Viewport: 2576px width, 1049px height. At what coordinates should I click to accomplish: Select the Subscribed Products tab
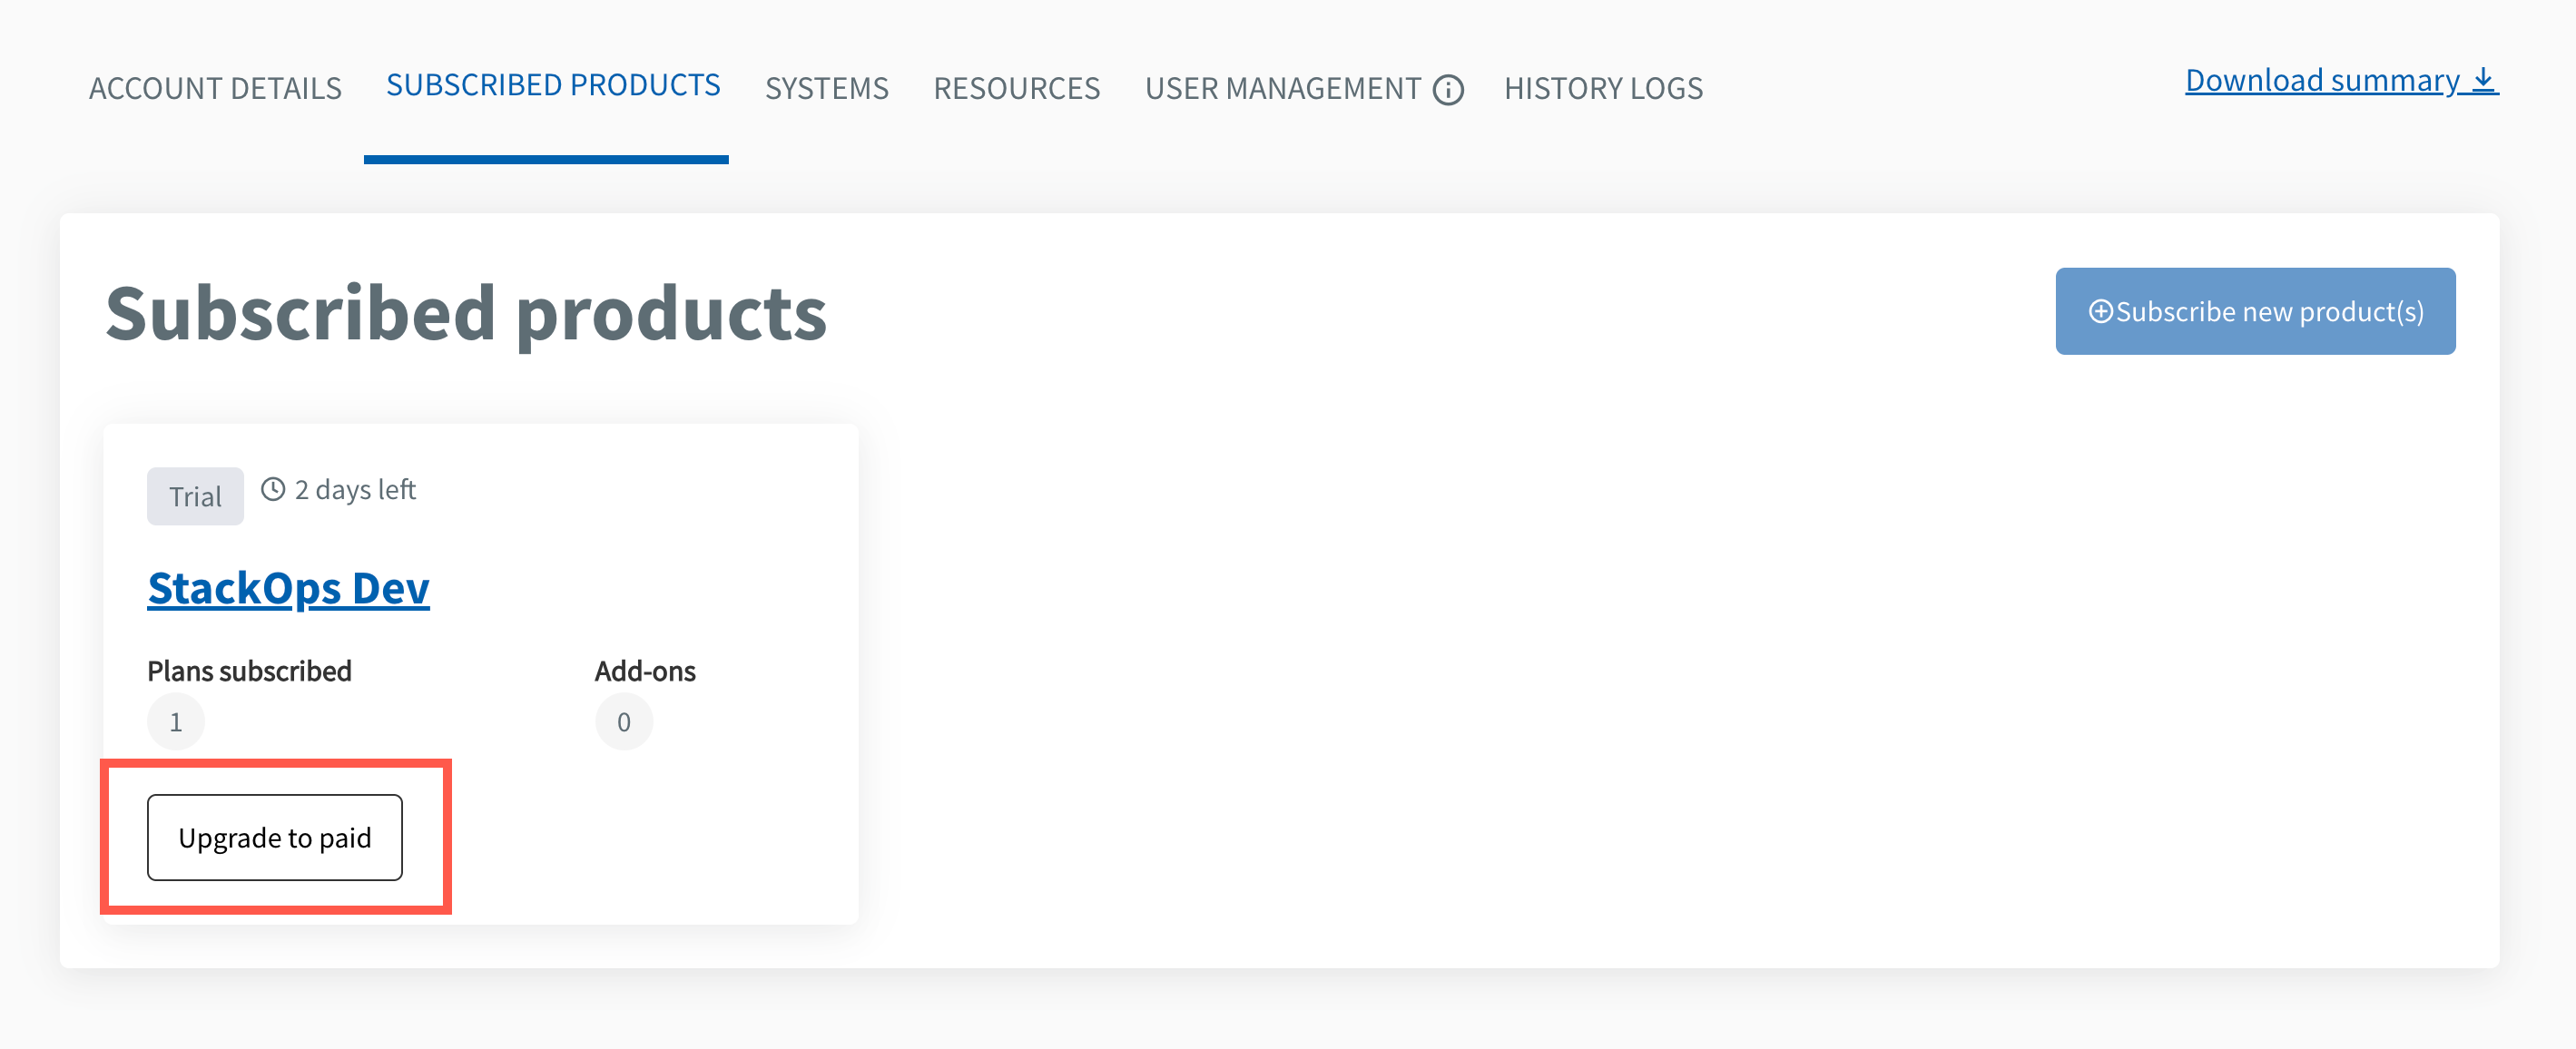(x=553, y=85)
